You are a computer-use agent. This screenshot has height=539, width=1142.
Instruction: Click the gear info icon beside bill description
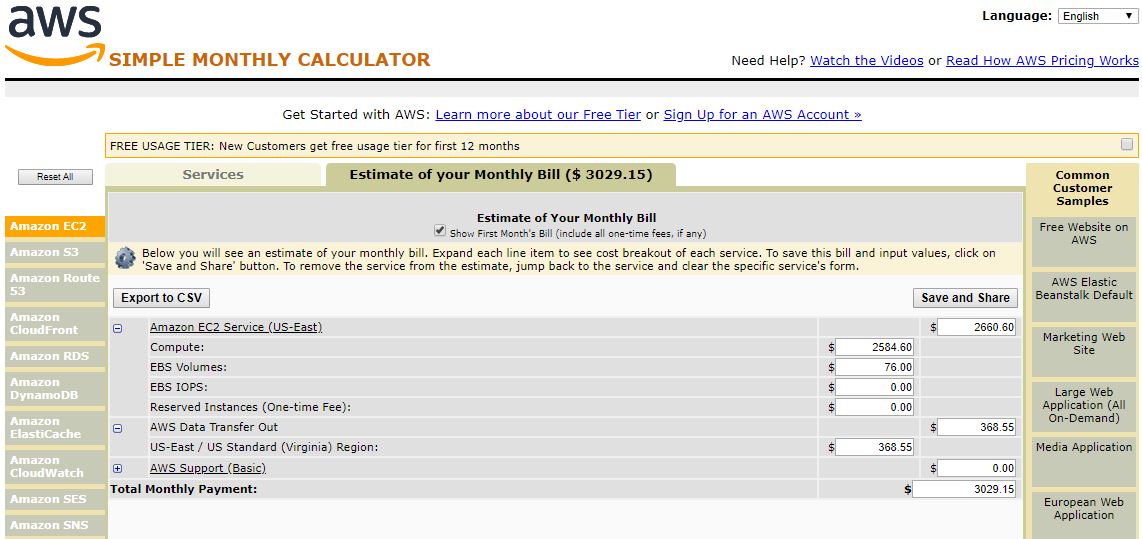point(125,257)
